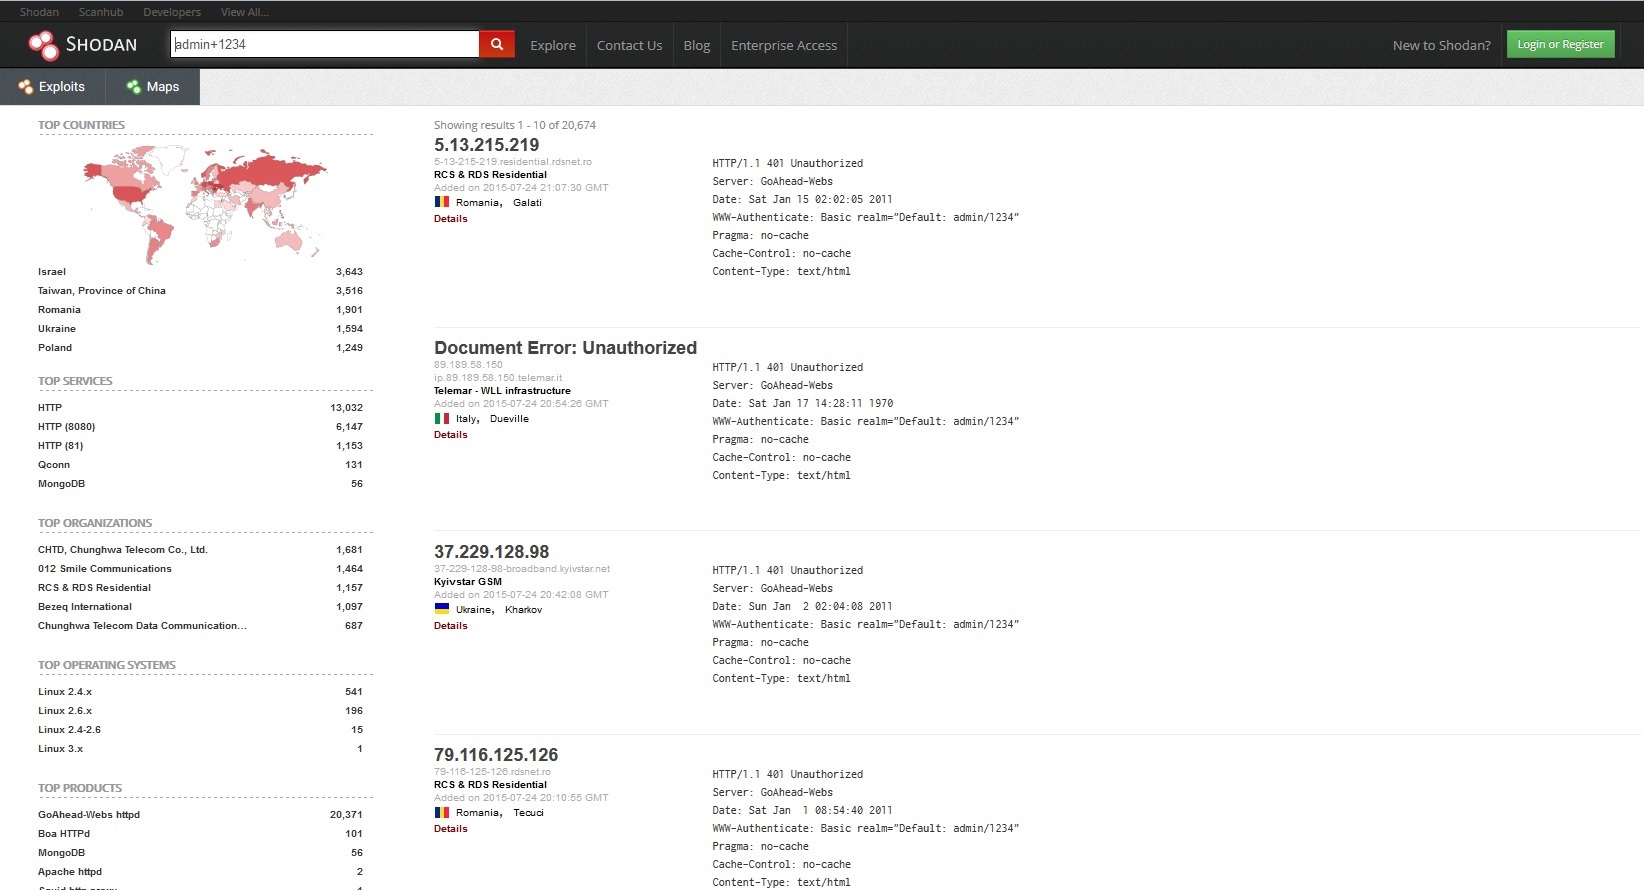The image size is (1644, 890).
Task: Click the Romania flag beside Tecuci
Action: click(441, 812)
